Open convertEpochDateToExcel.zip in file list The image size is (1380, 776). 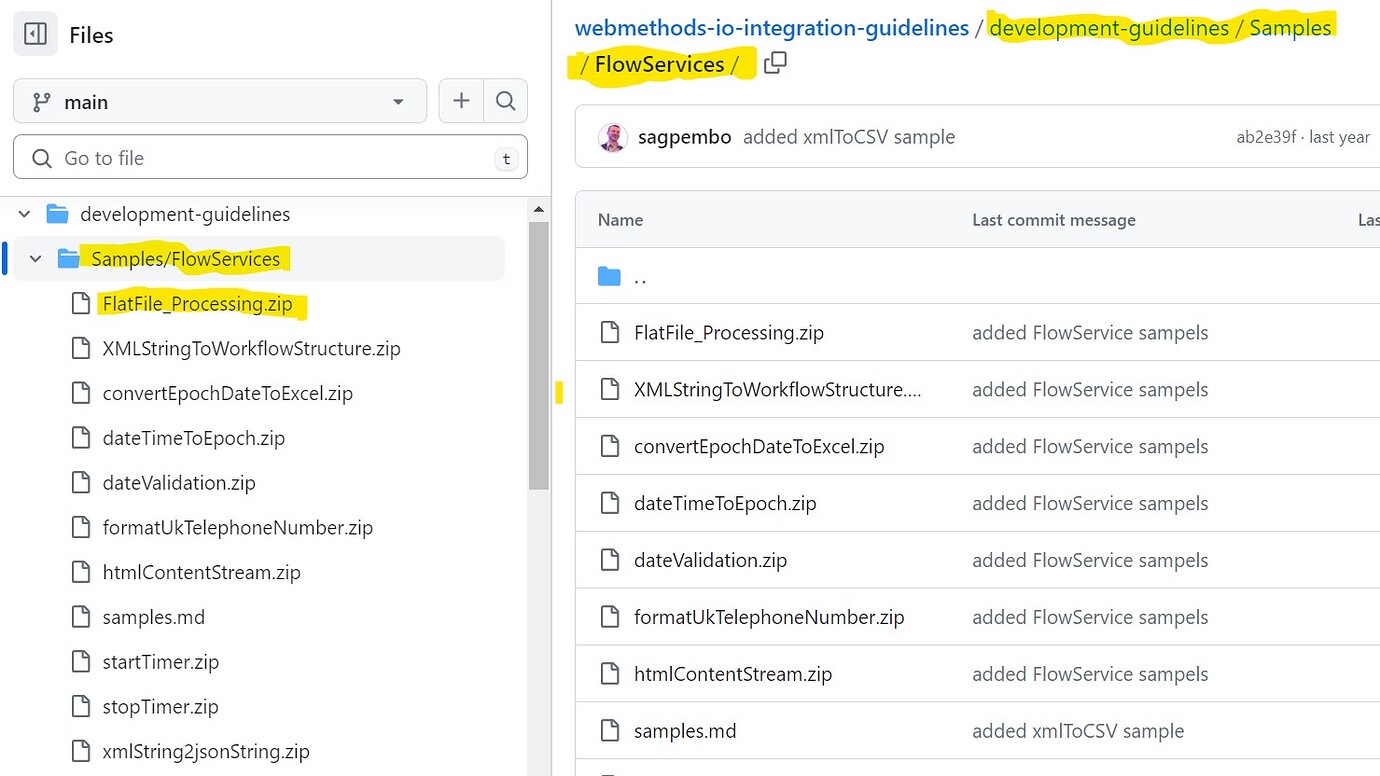pyautogui.click(x=759, y=447)
